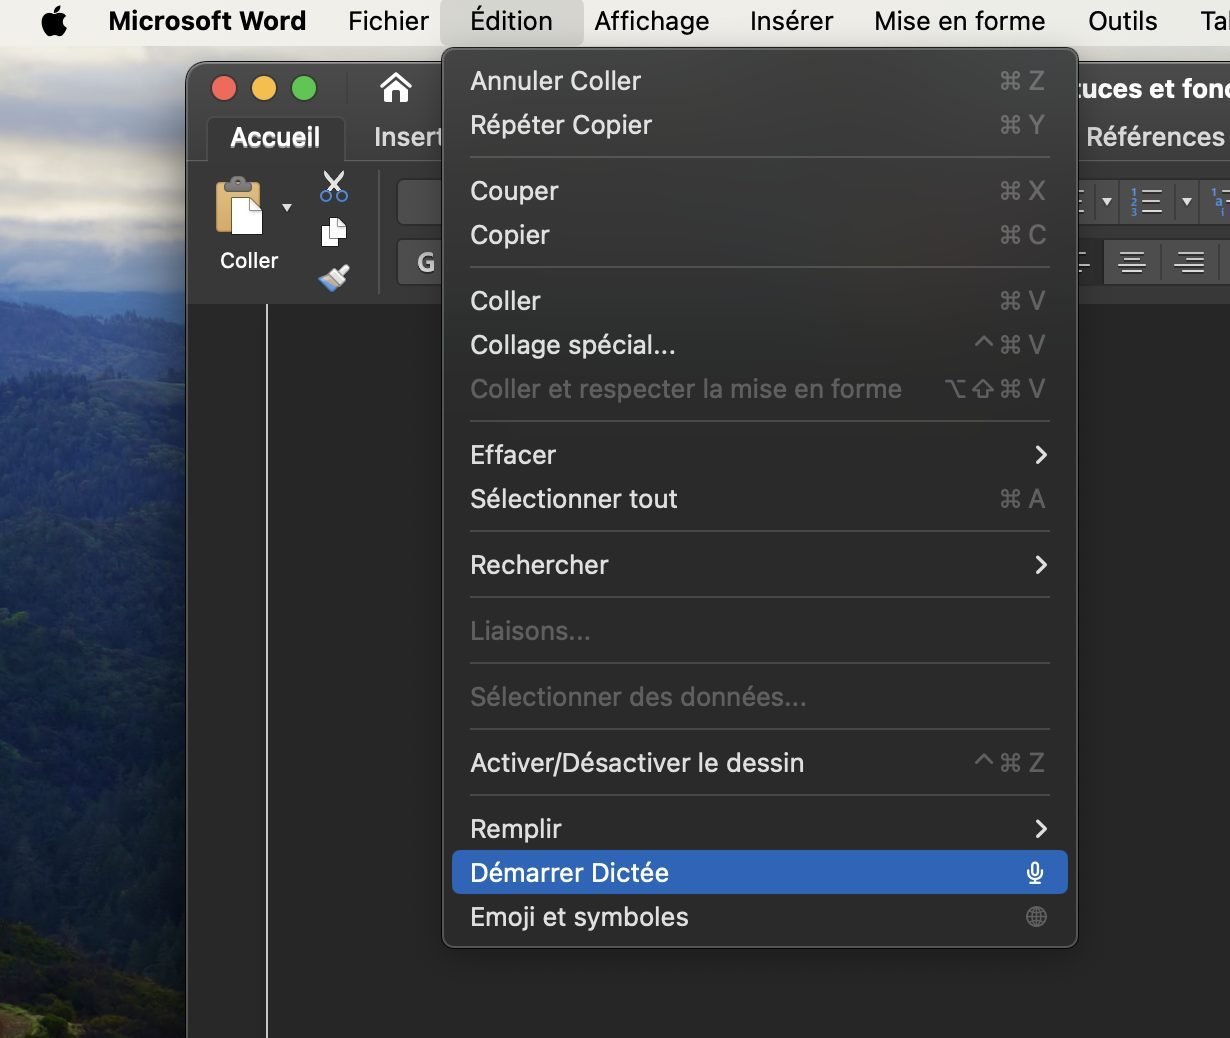Open the Affichage menu
Viewport: 1230px width, 1038px height.
coord(652,21)
